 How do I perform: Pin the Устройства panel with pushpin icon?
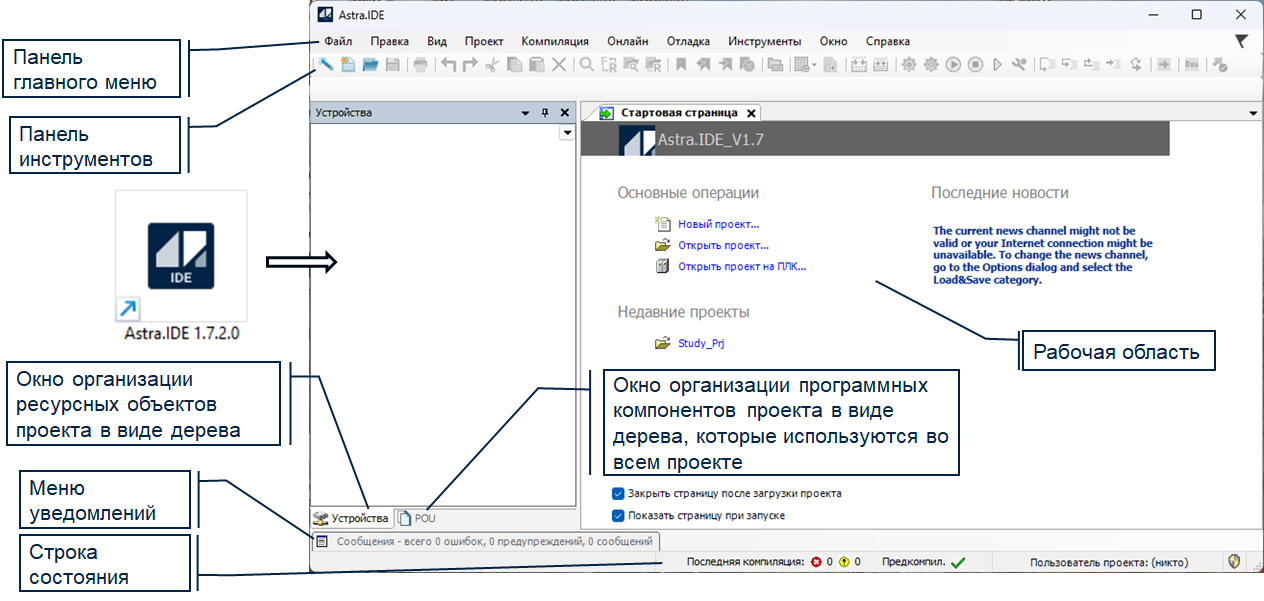(546, 113)
